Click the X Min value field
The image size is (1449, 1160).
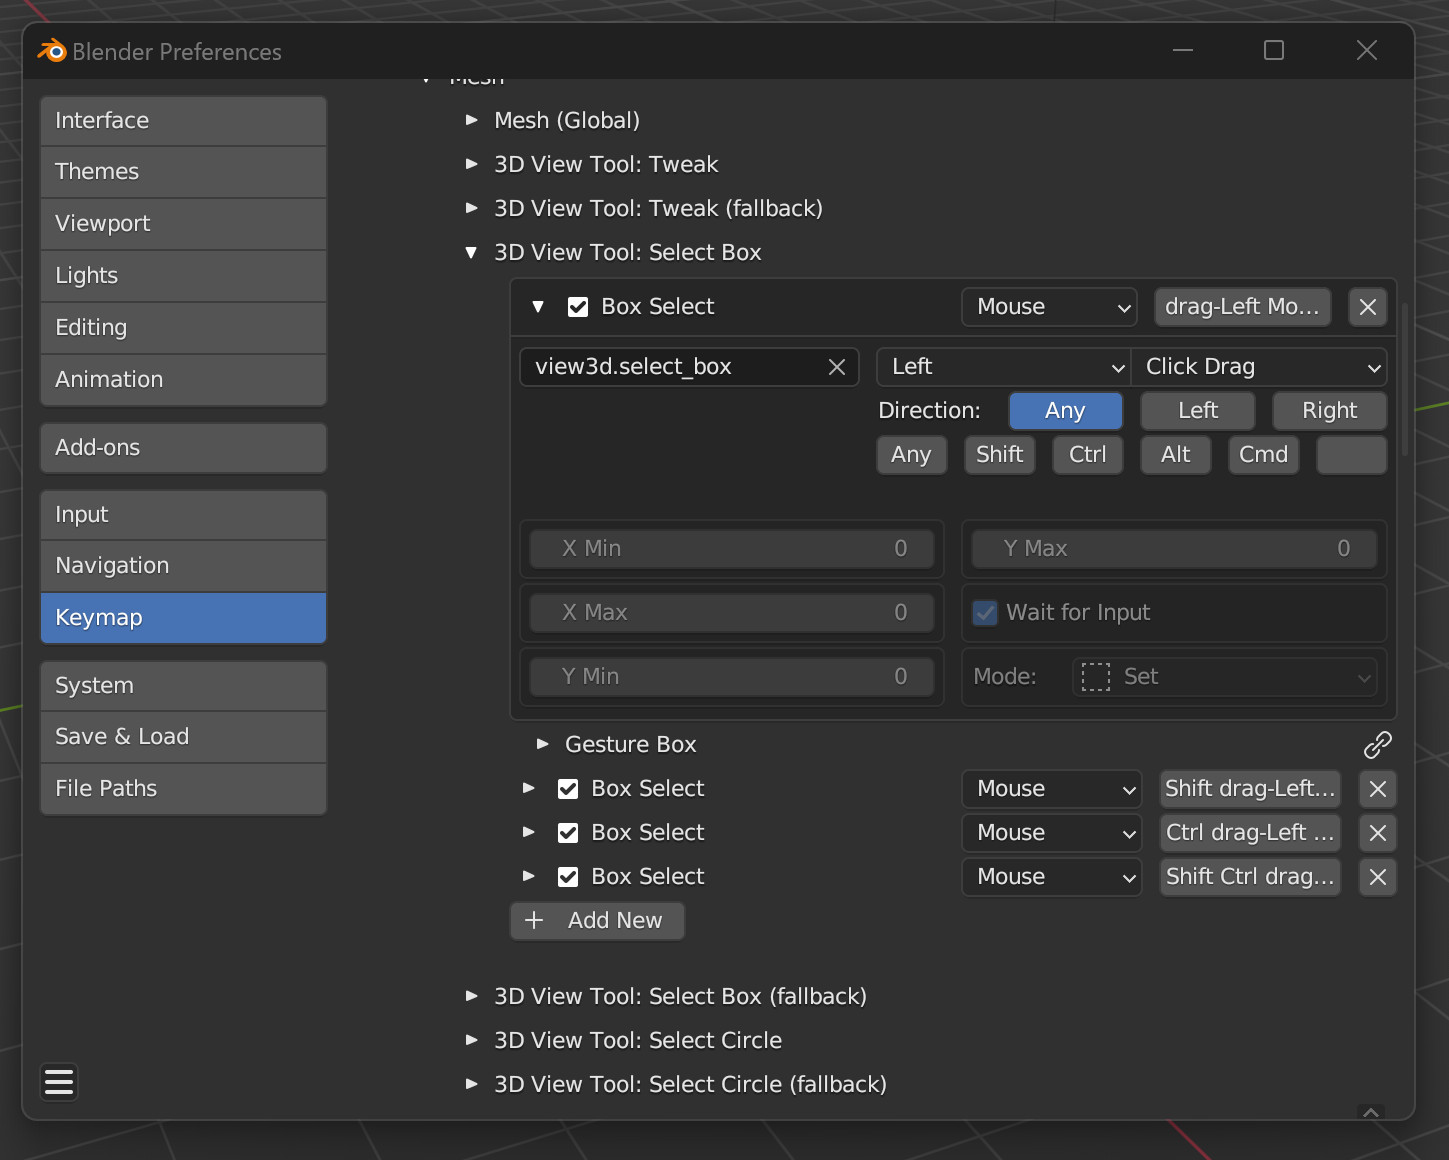coord(732,549)
